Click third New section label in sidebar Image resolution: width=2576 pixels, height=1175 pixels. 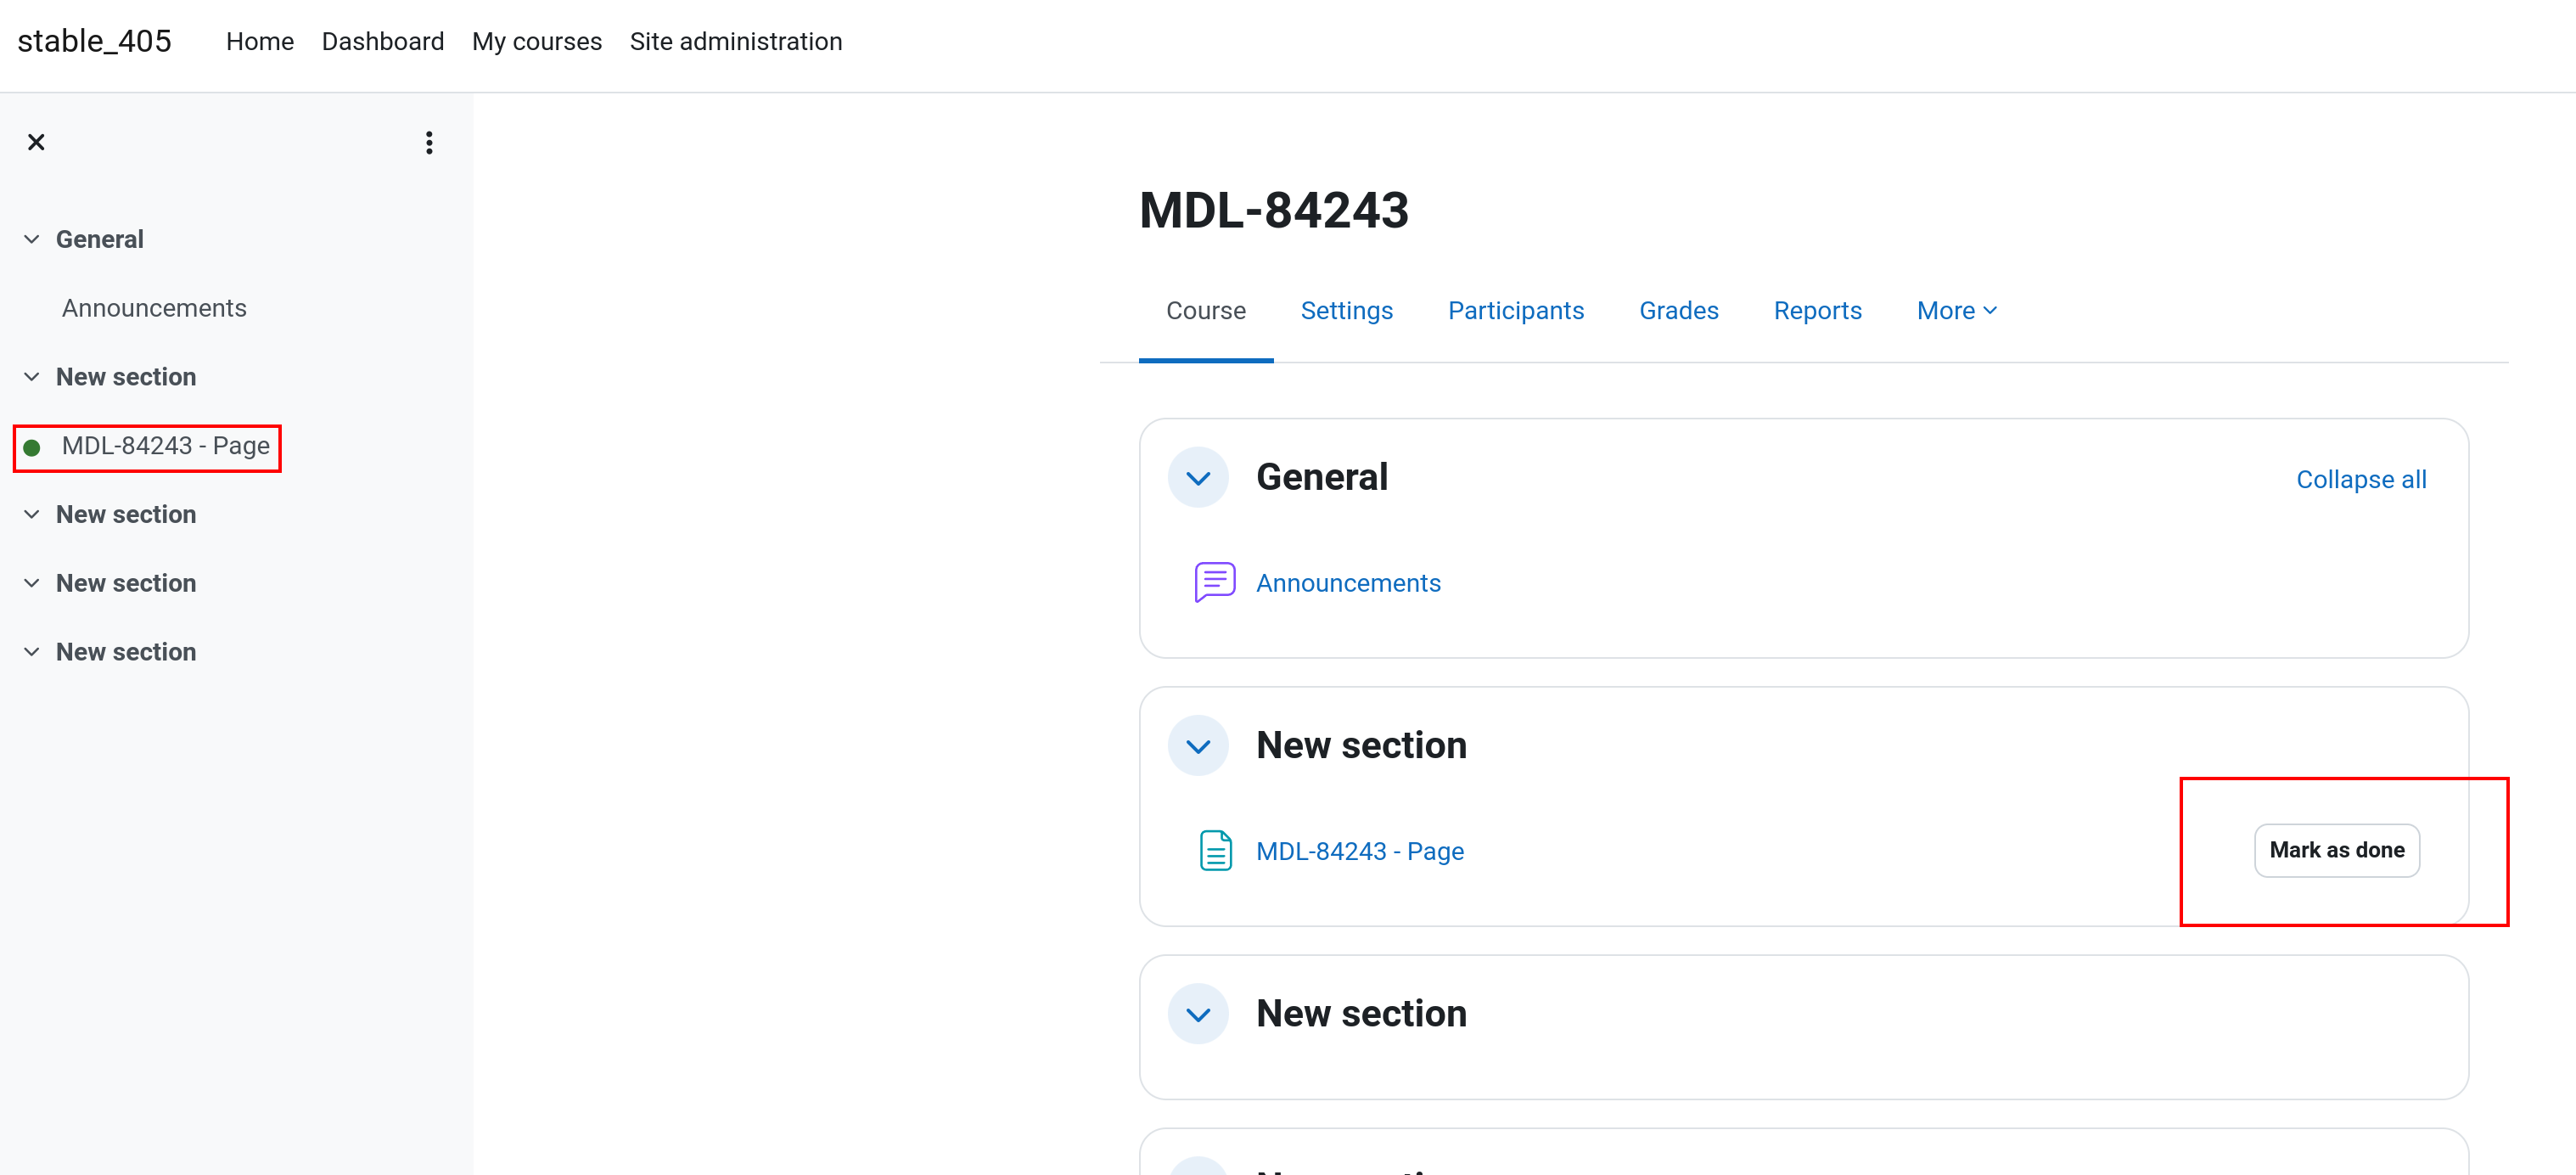126,583
